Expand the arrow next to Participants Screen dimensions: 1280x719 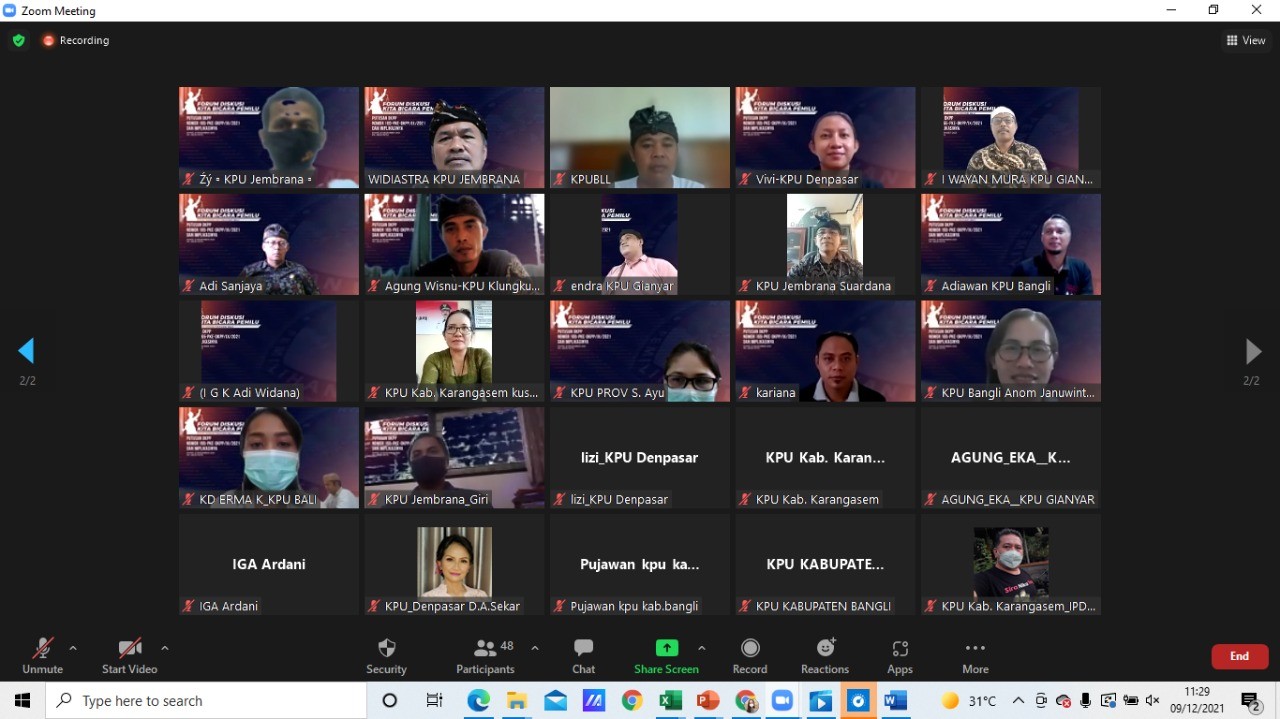[535, 648]
